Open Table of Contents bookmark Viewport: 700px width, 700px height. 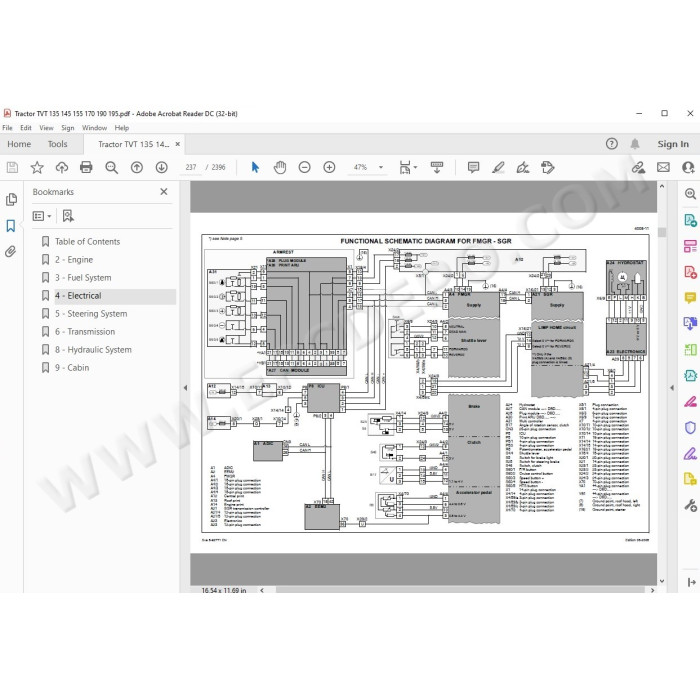[88, 242]
